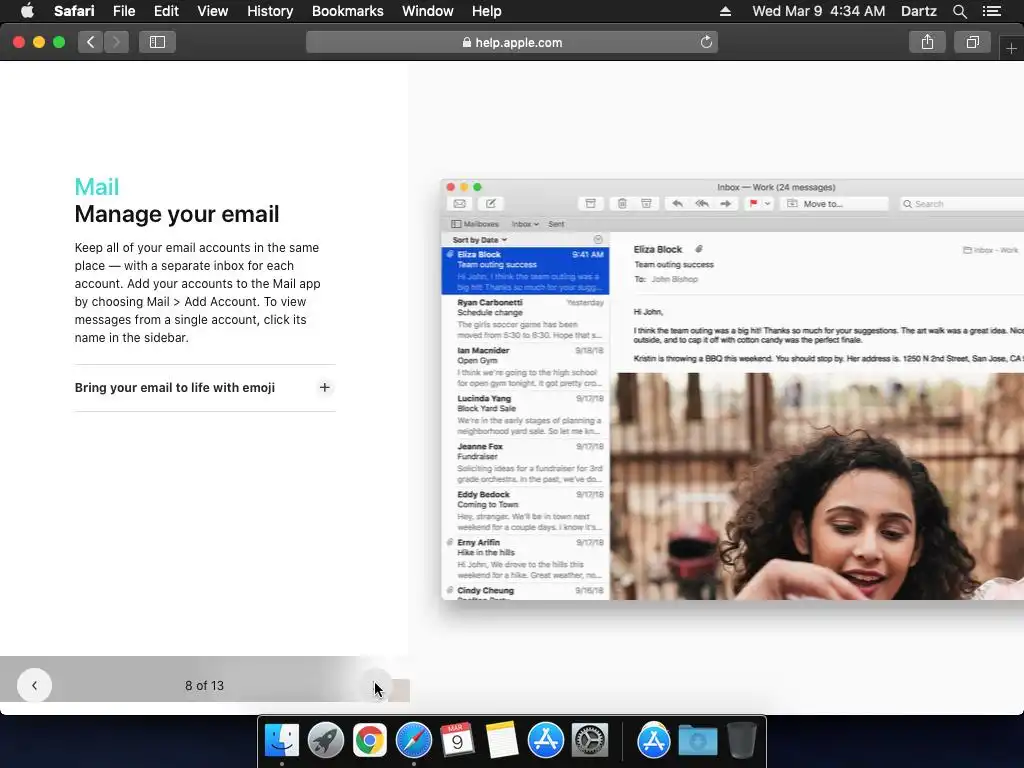The height and width of the screenshot is (768, 1024).
Task: Open Finder from the Dock
Action: click(x=281, y=741)
